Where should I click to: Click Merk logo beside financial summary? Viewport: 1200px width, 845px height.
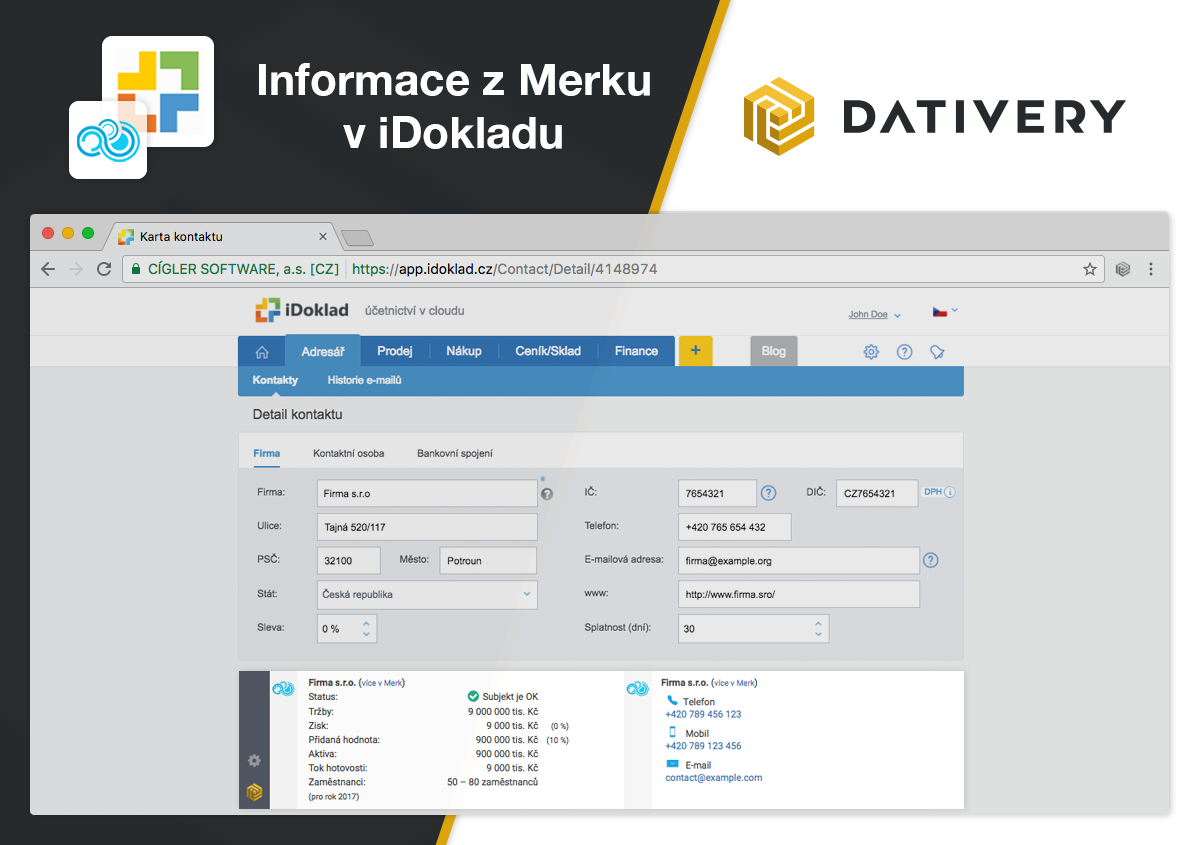pyautogui.click(x=283, y=689)
